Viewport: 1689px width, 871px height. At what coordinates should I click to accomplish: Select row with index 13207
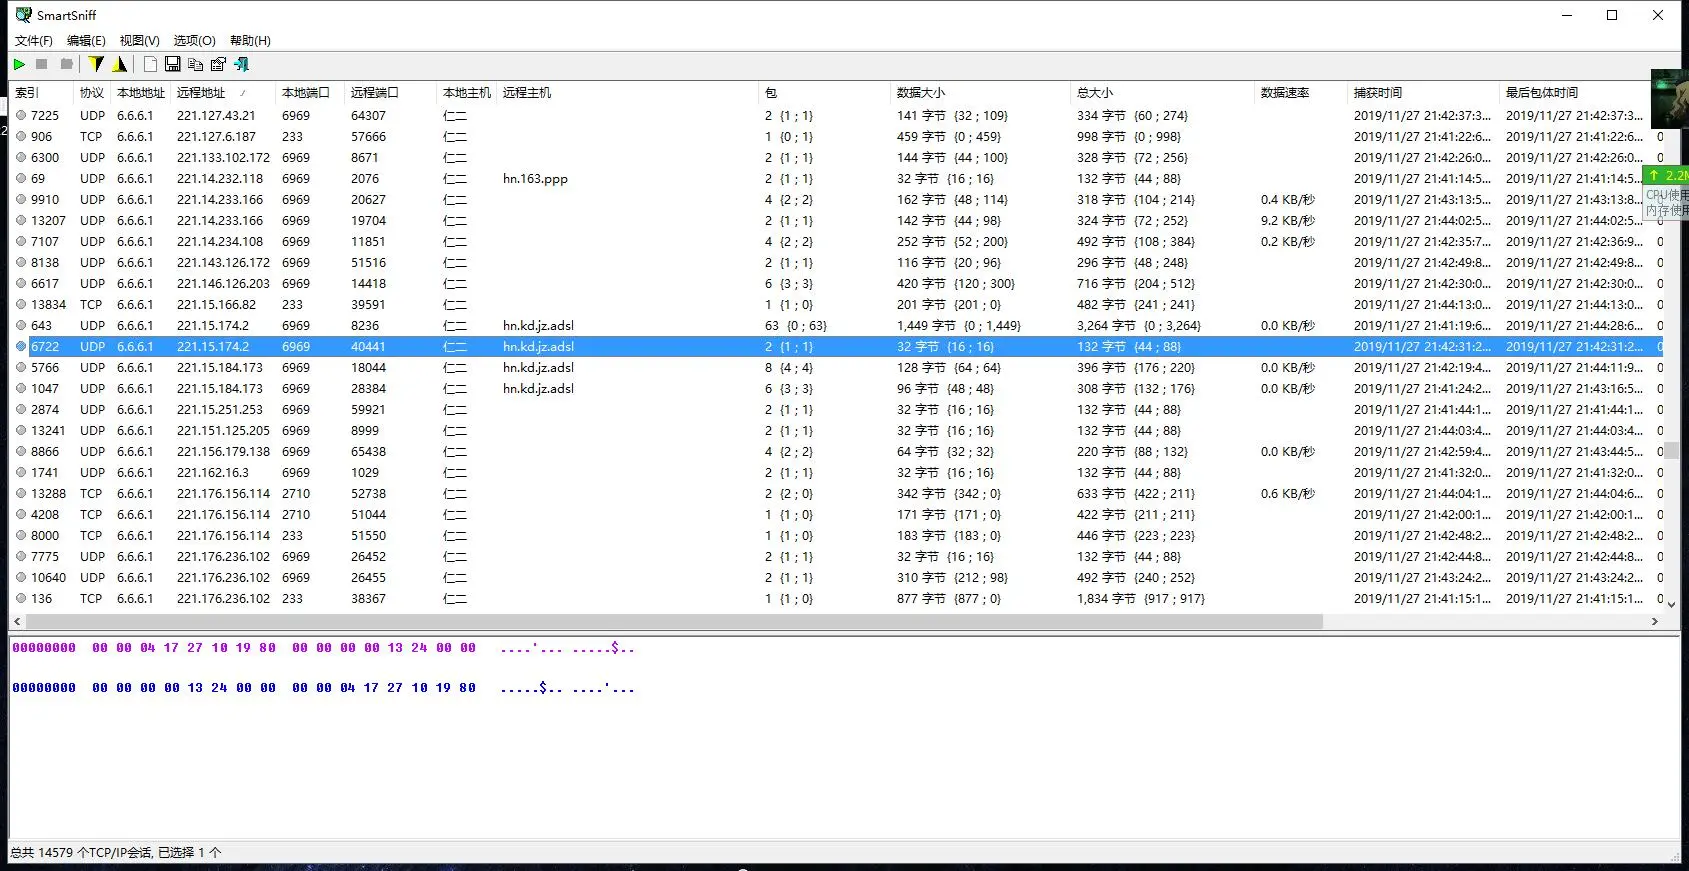point(835,220)
